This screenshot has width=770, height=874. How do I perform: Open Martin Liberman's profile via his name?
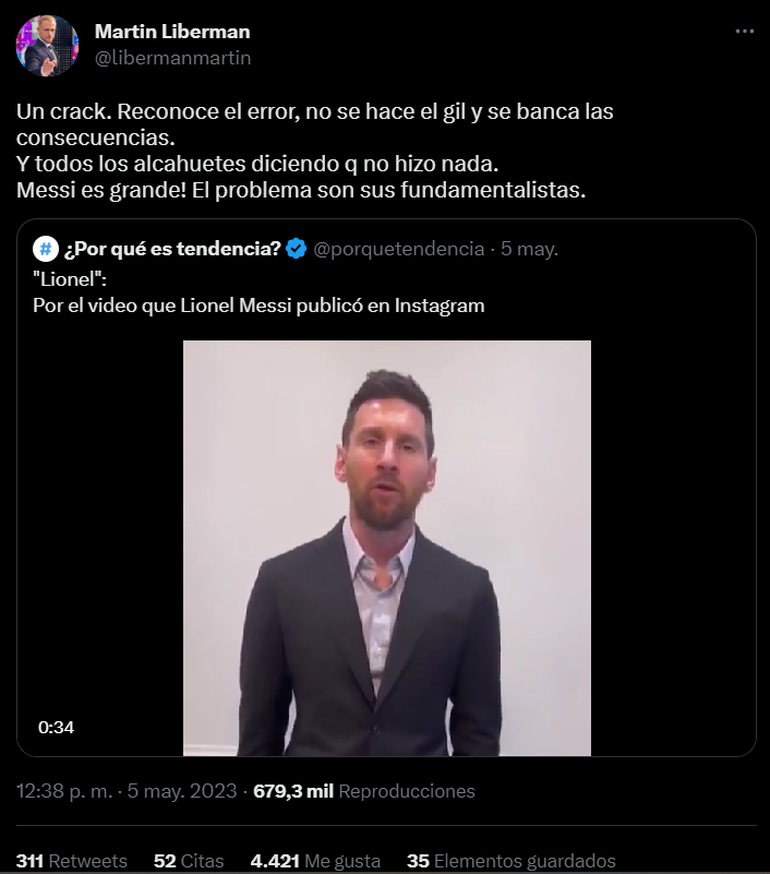click(x=171, y=29)
